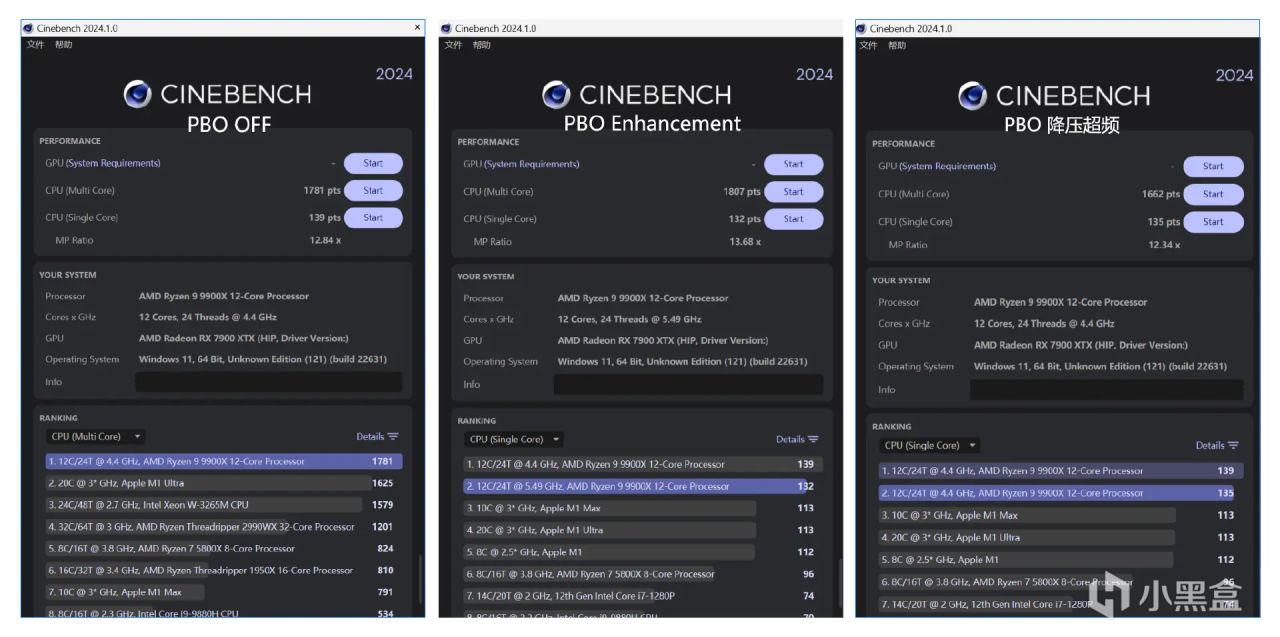Start GPU test in PBO 降压超频 window

pos(1213,166)
